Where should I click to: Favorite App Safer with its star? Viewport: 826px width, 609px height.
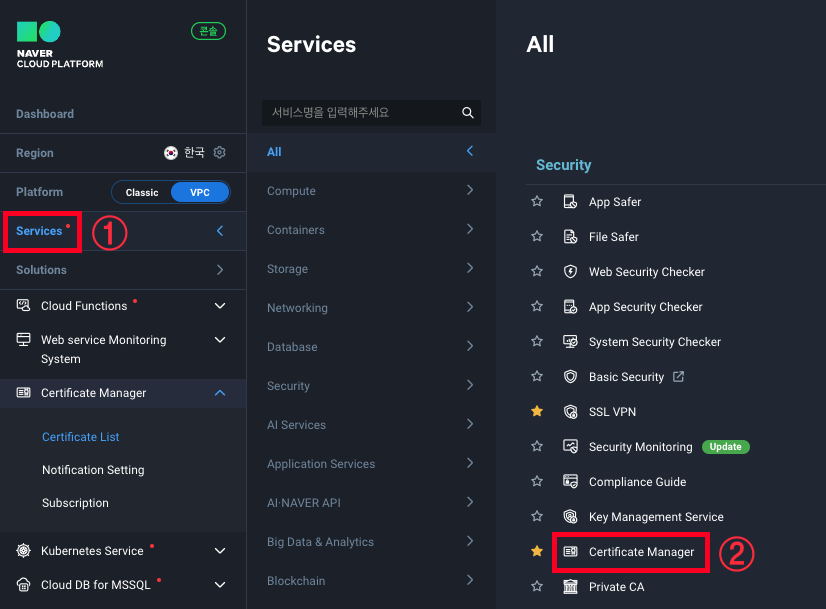(537, 201)
